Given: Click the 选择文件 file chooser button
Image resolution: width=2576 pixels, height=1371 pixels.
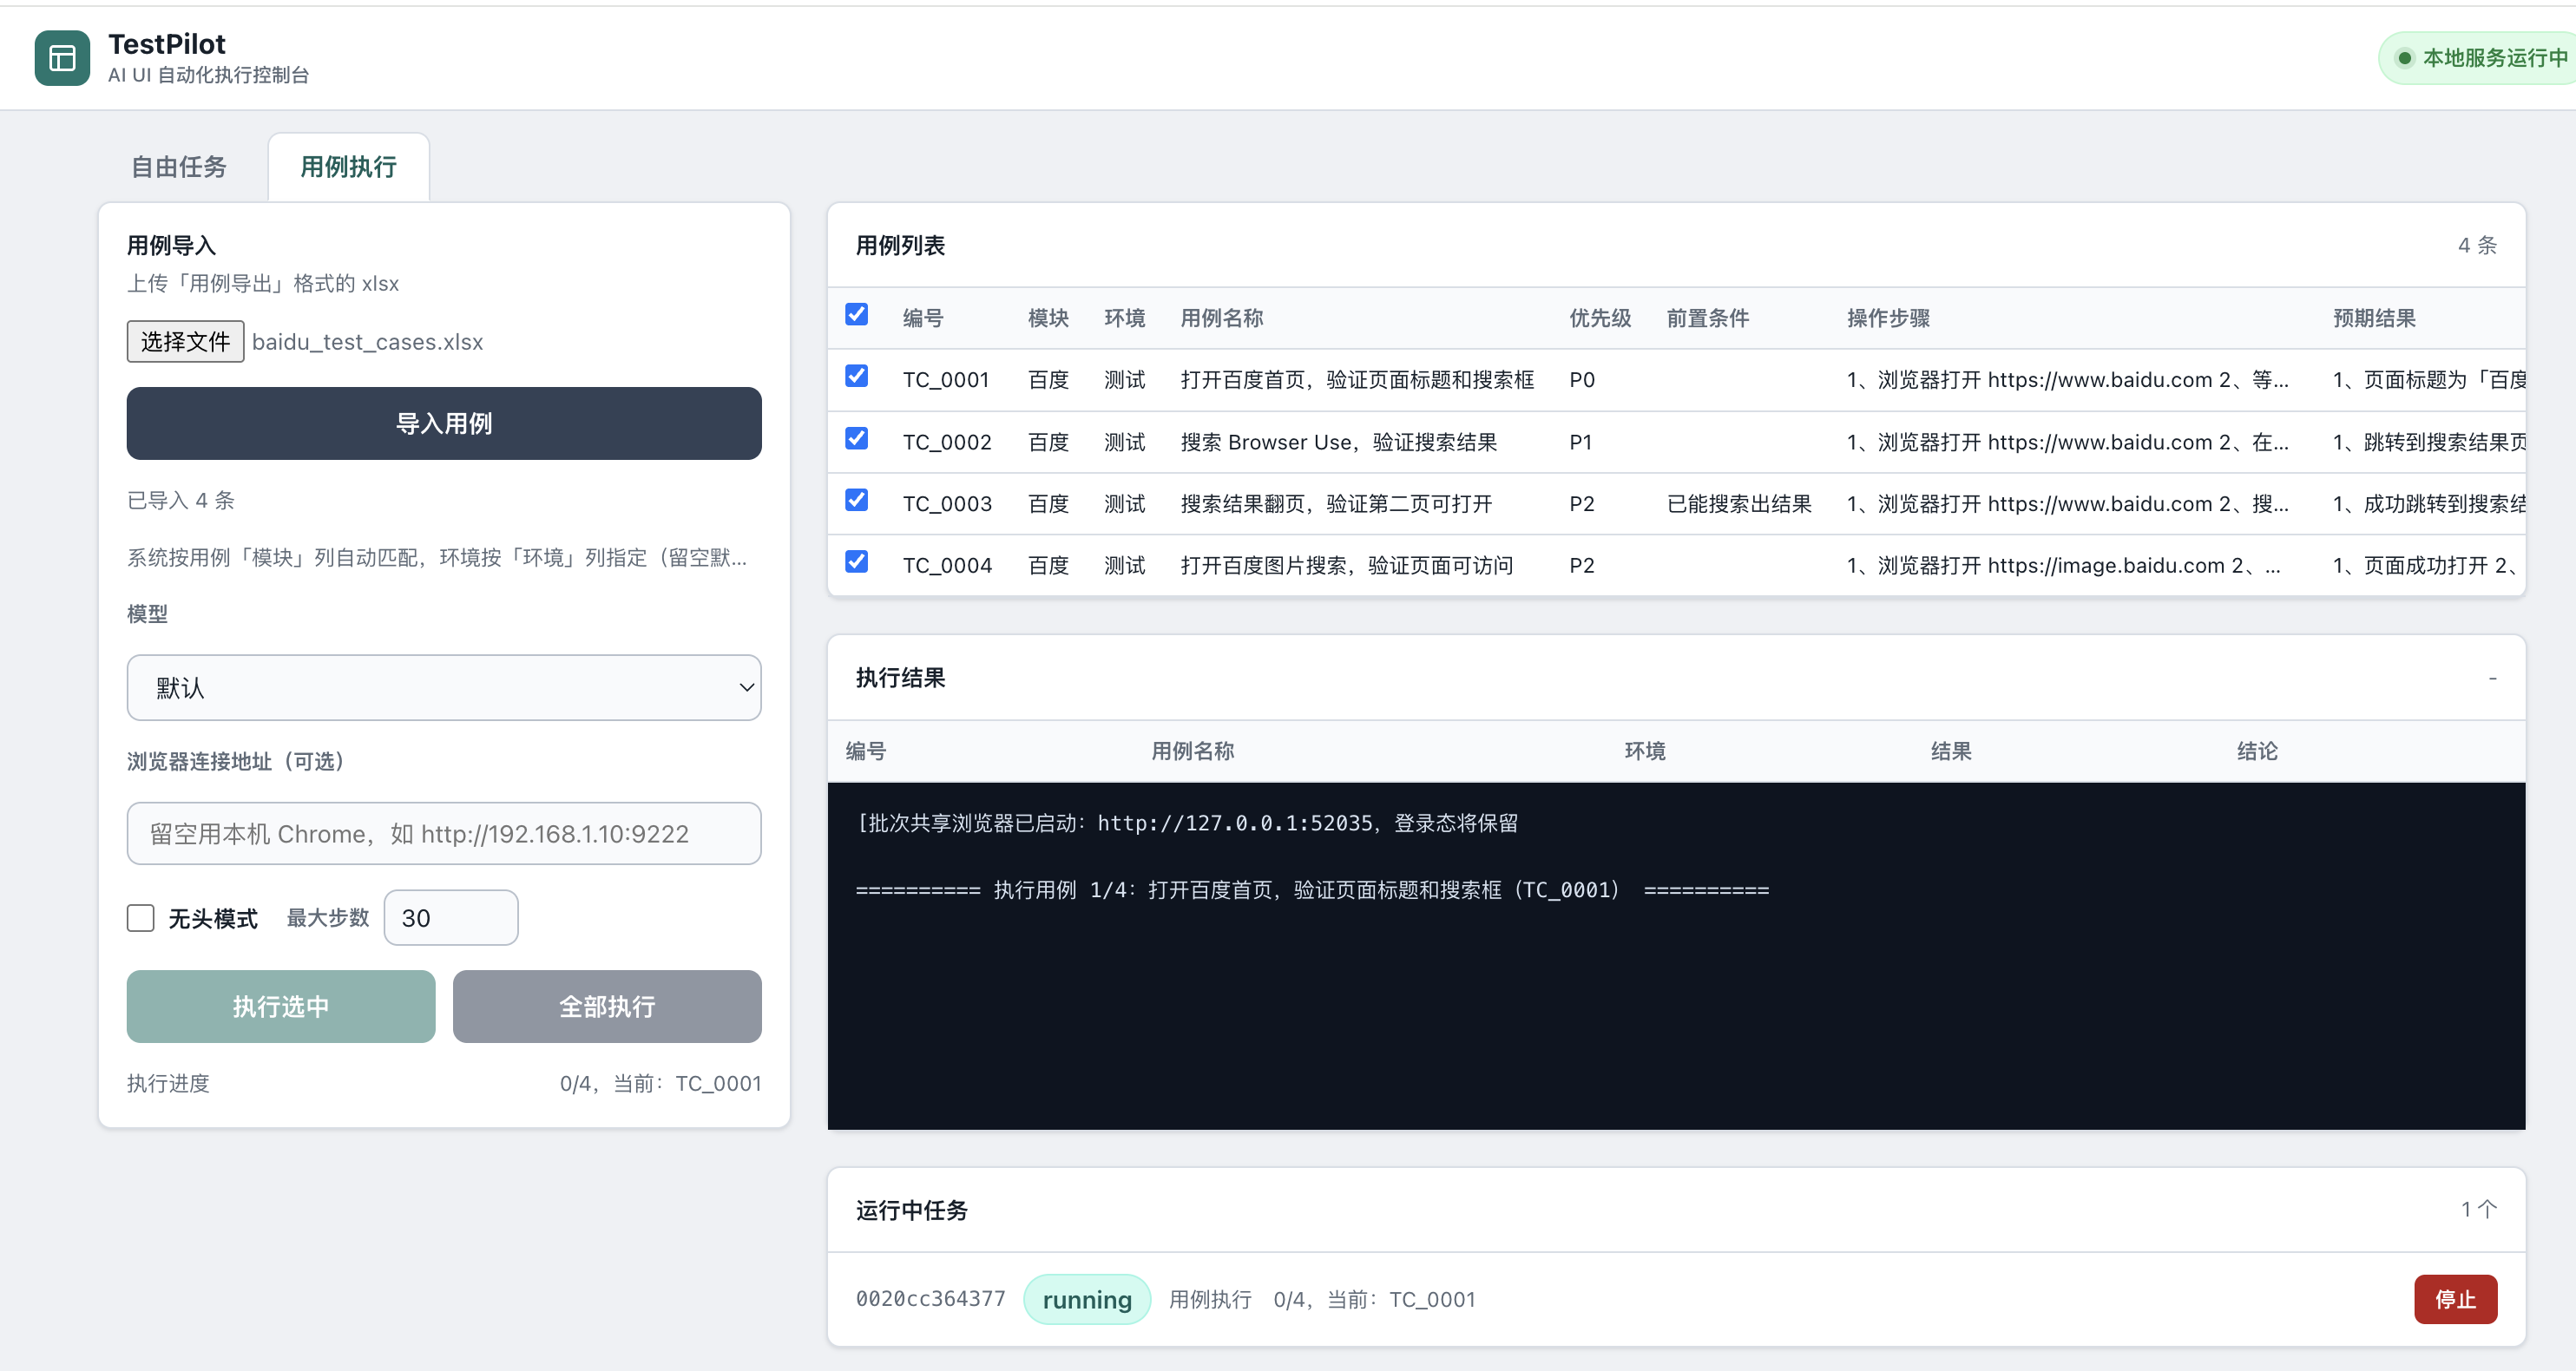Looking at the screenshot, I should pyautogui.click(x=185, y=342).
